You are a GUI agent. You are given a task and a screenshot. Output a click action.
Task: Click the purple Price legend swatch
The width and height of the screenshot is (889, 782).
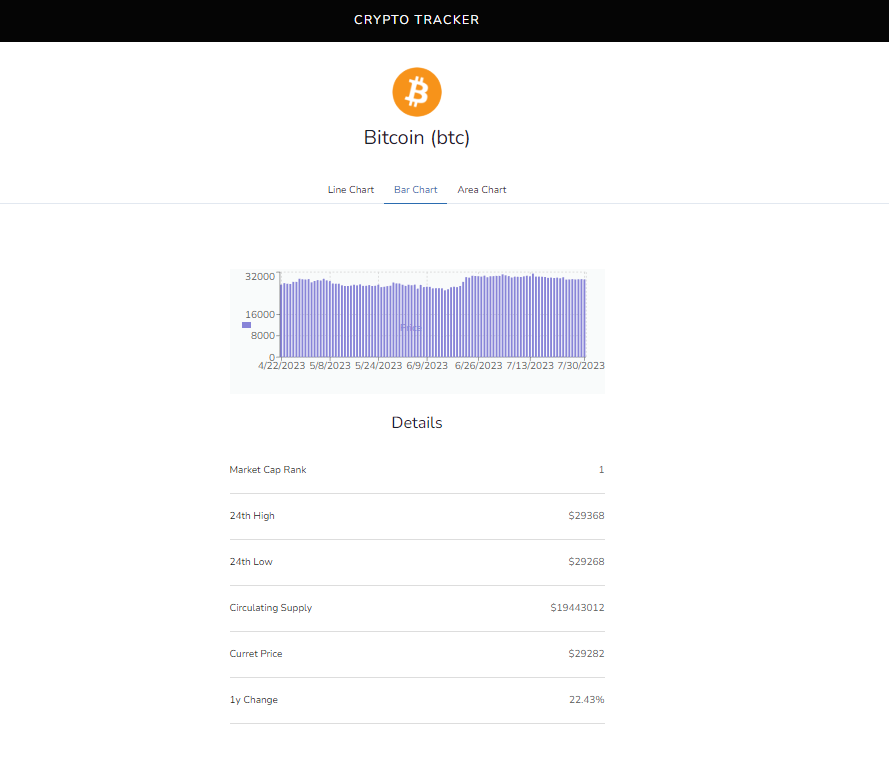coord(247,325)
